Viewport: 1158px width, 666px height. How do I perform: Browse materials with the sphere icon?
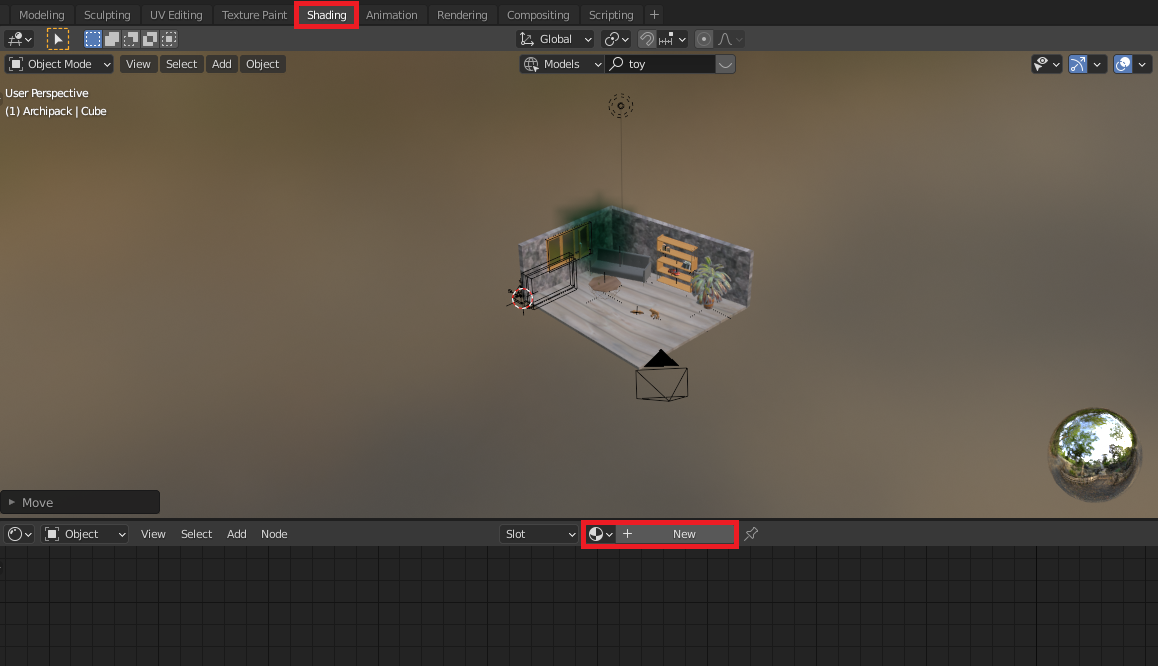[x=600, y=534]
